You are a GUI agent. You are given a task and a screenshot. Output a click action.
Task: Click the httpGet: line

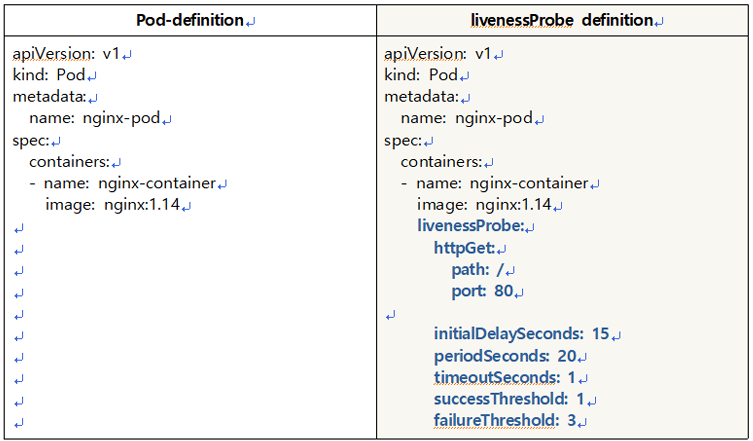466,248
